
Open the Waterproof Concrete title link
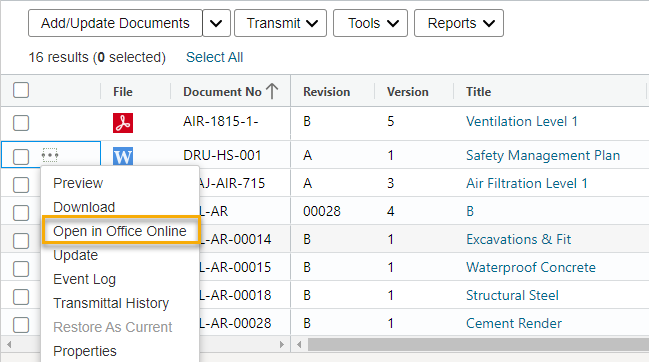[x=531, y=267]
